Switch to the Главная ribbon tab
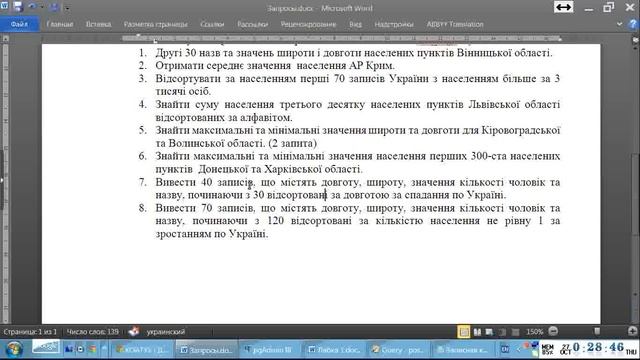 [60, 24]
